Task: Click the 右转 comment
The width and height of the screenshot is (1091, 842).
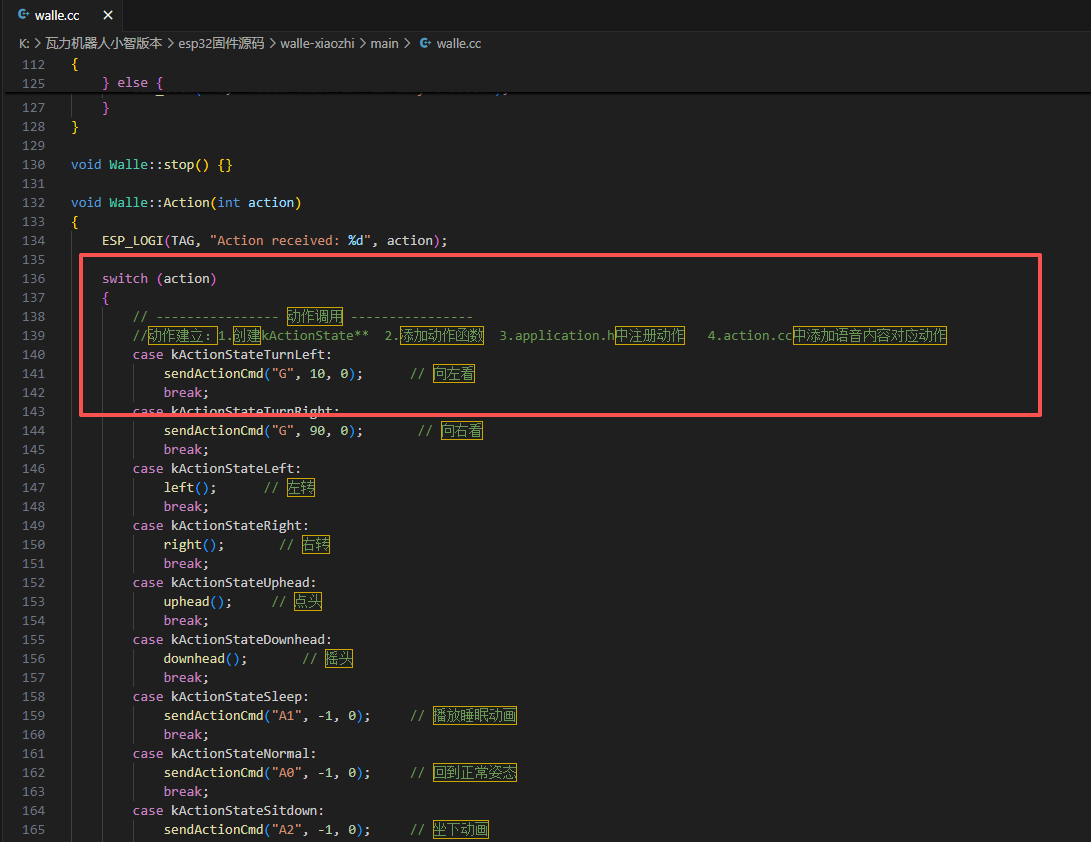Action: (316, 545)
